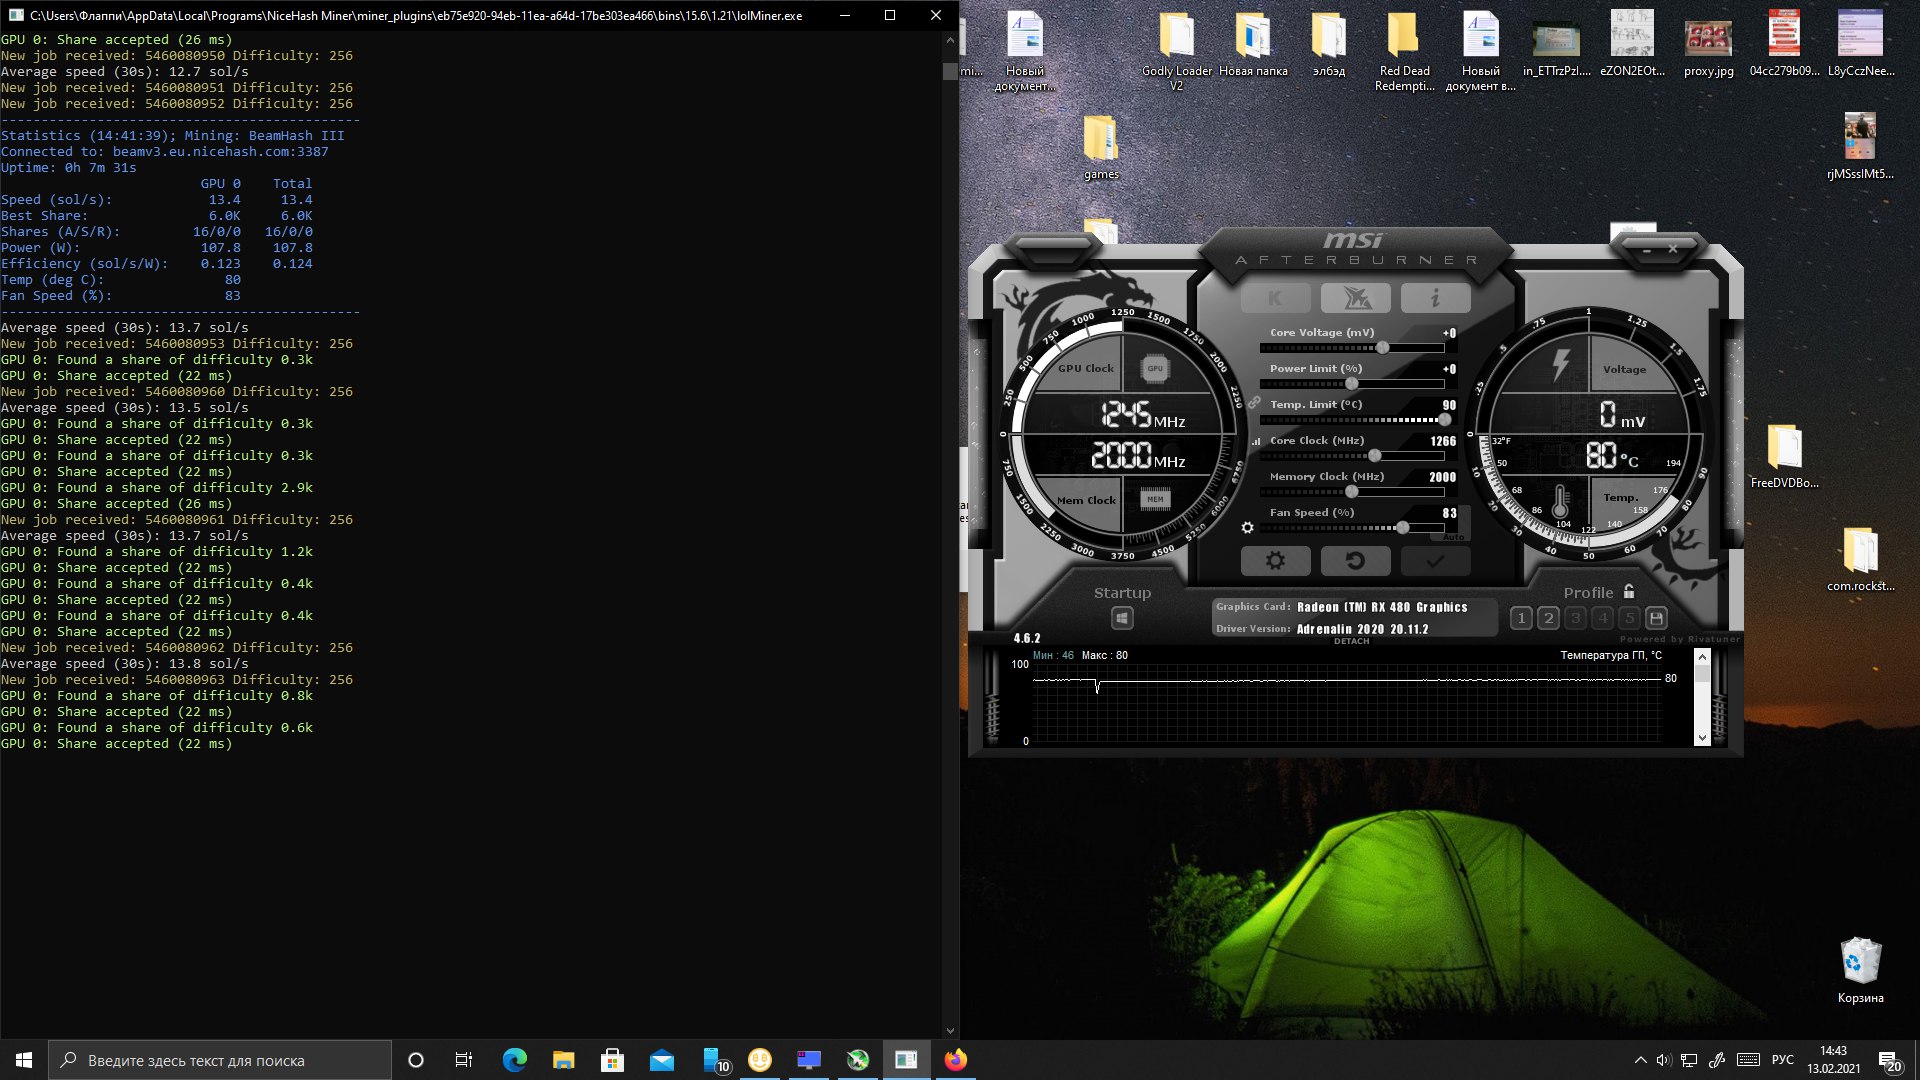Select Godly Loader V2 folder on desktop
Viewport: 1920px width, 1080px height.
pyautogui.click(x=1177, y=52)
